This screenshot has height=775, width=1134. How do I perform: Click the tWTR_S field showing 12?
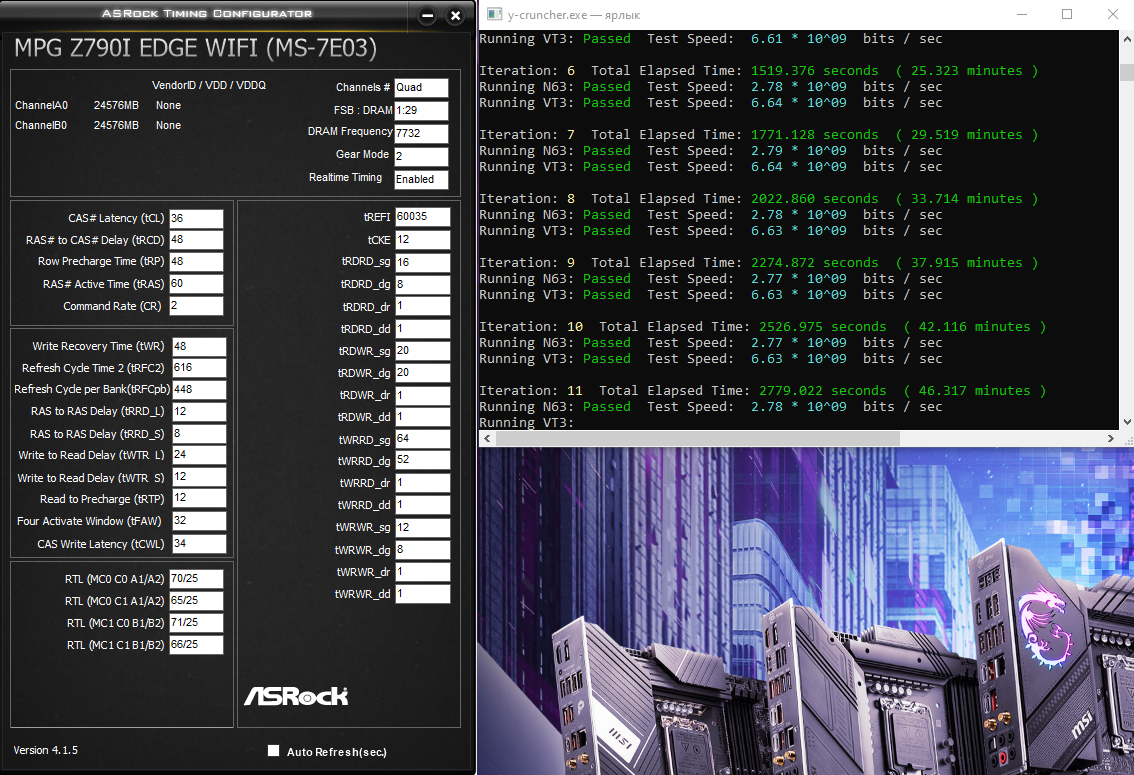pyautogui.click(x=199, y=477)
